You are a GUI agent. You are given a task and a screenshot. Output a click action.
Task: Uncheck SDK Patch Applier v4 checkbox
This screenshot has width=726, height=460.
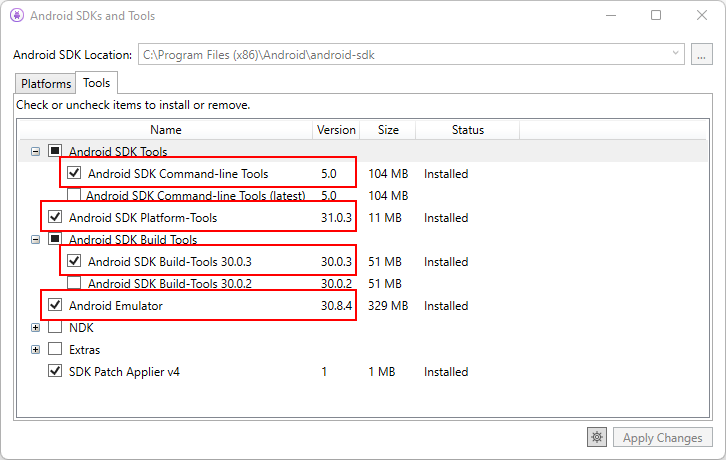[x=55, y=371]
